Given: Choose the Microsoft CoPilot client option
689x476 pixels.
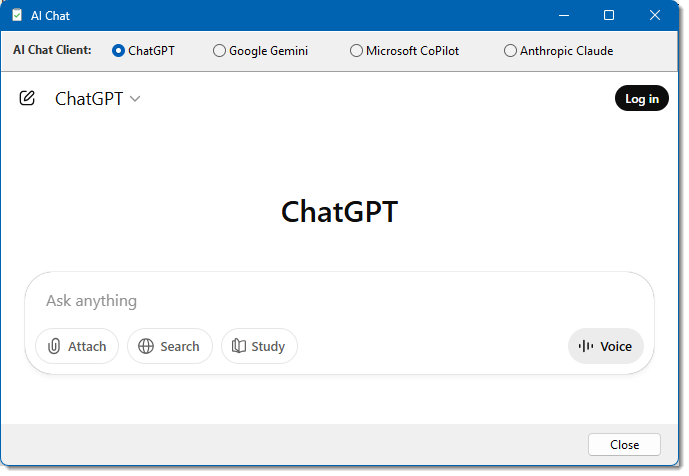Looking at the screenshot, I should point(357,51).
